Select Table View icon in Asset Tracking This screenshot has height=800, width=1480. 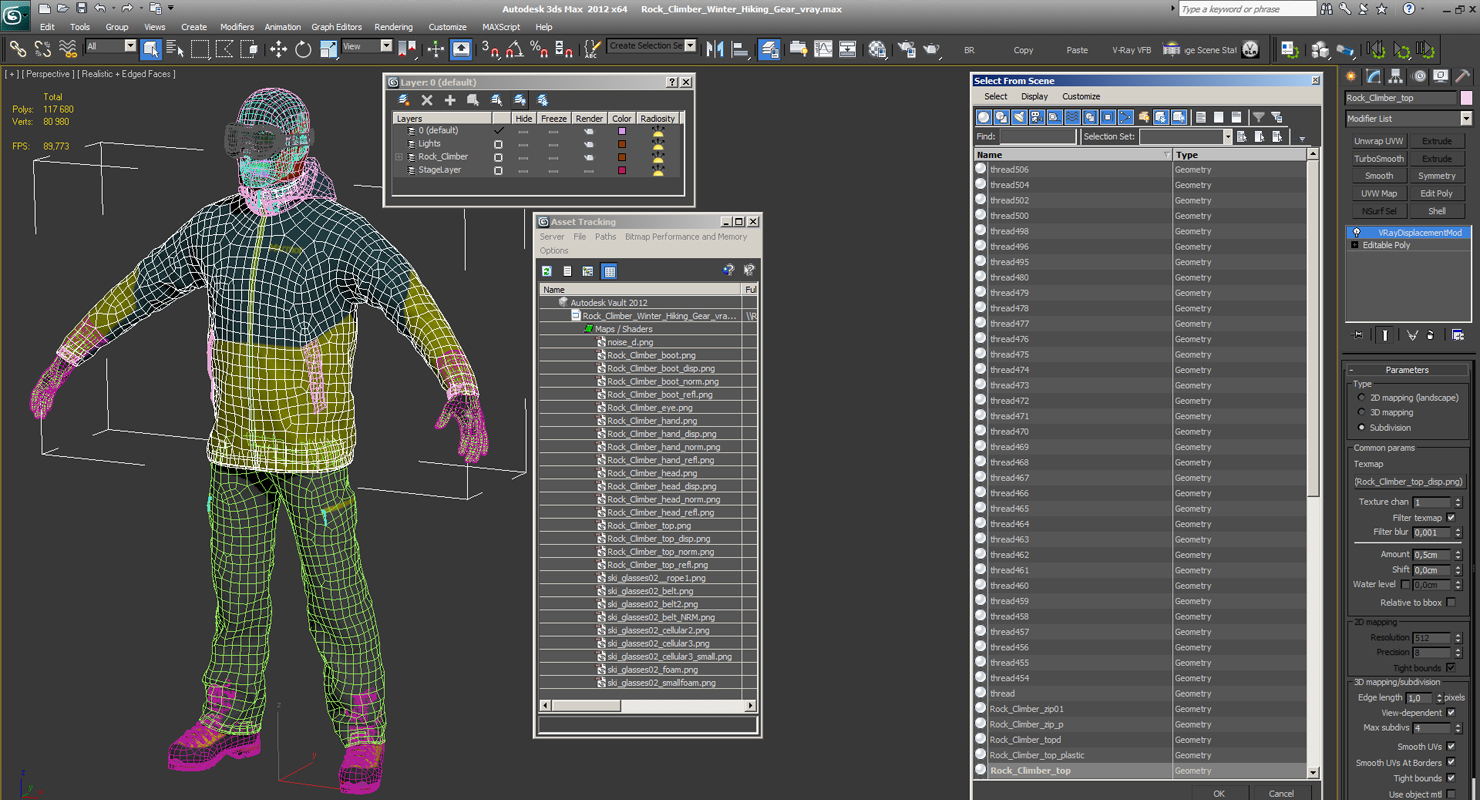(x=609, y=271)
